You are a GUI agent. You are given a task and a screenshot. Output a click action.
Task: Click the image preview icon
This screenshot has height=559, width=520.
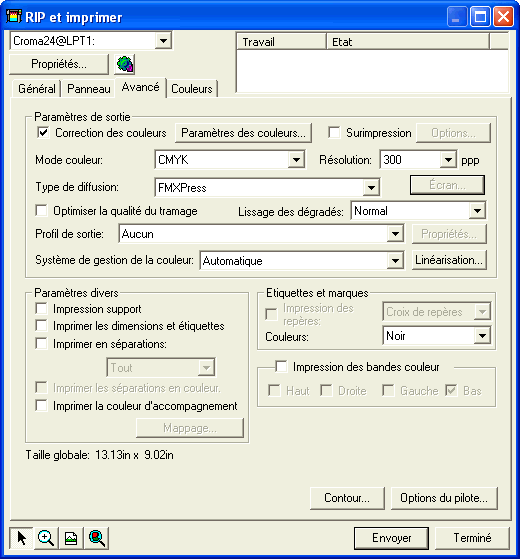71,538
